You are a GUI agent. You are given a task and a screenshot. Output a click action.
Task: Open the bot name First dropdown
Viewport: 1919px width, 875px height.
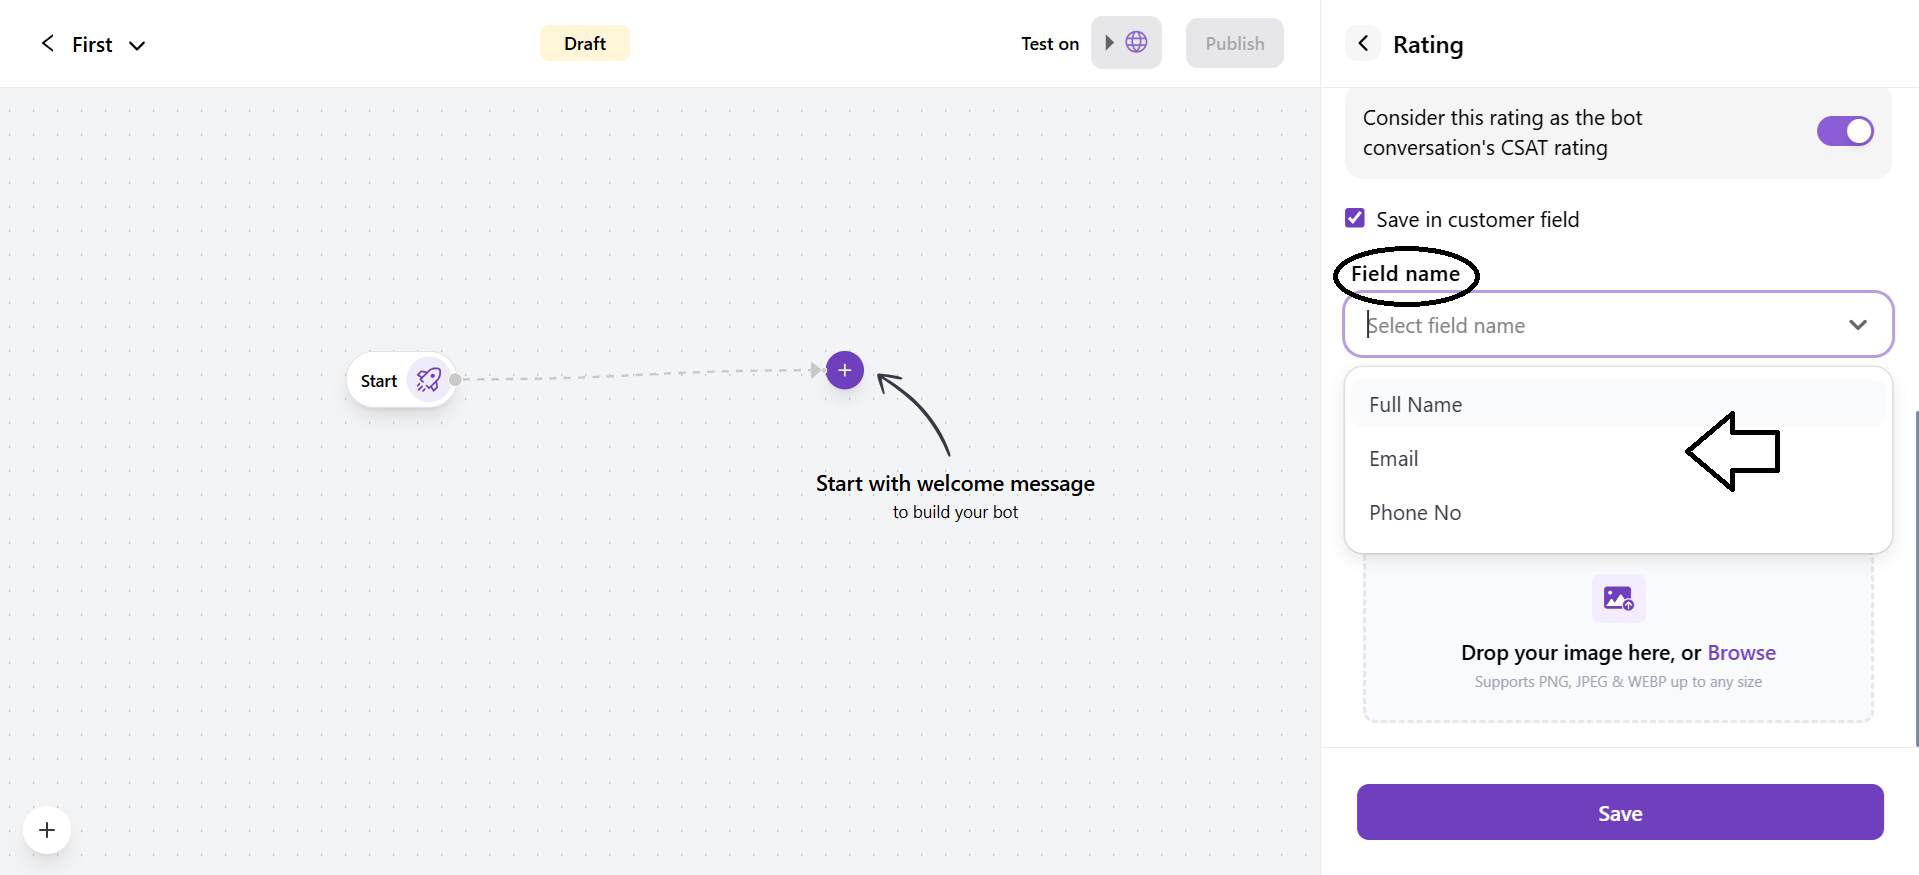(x=137, y=45)
